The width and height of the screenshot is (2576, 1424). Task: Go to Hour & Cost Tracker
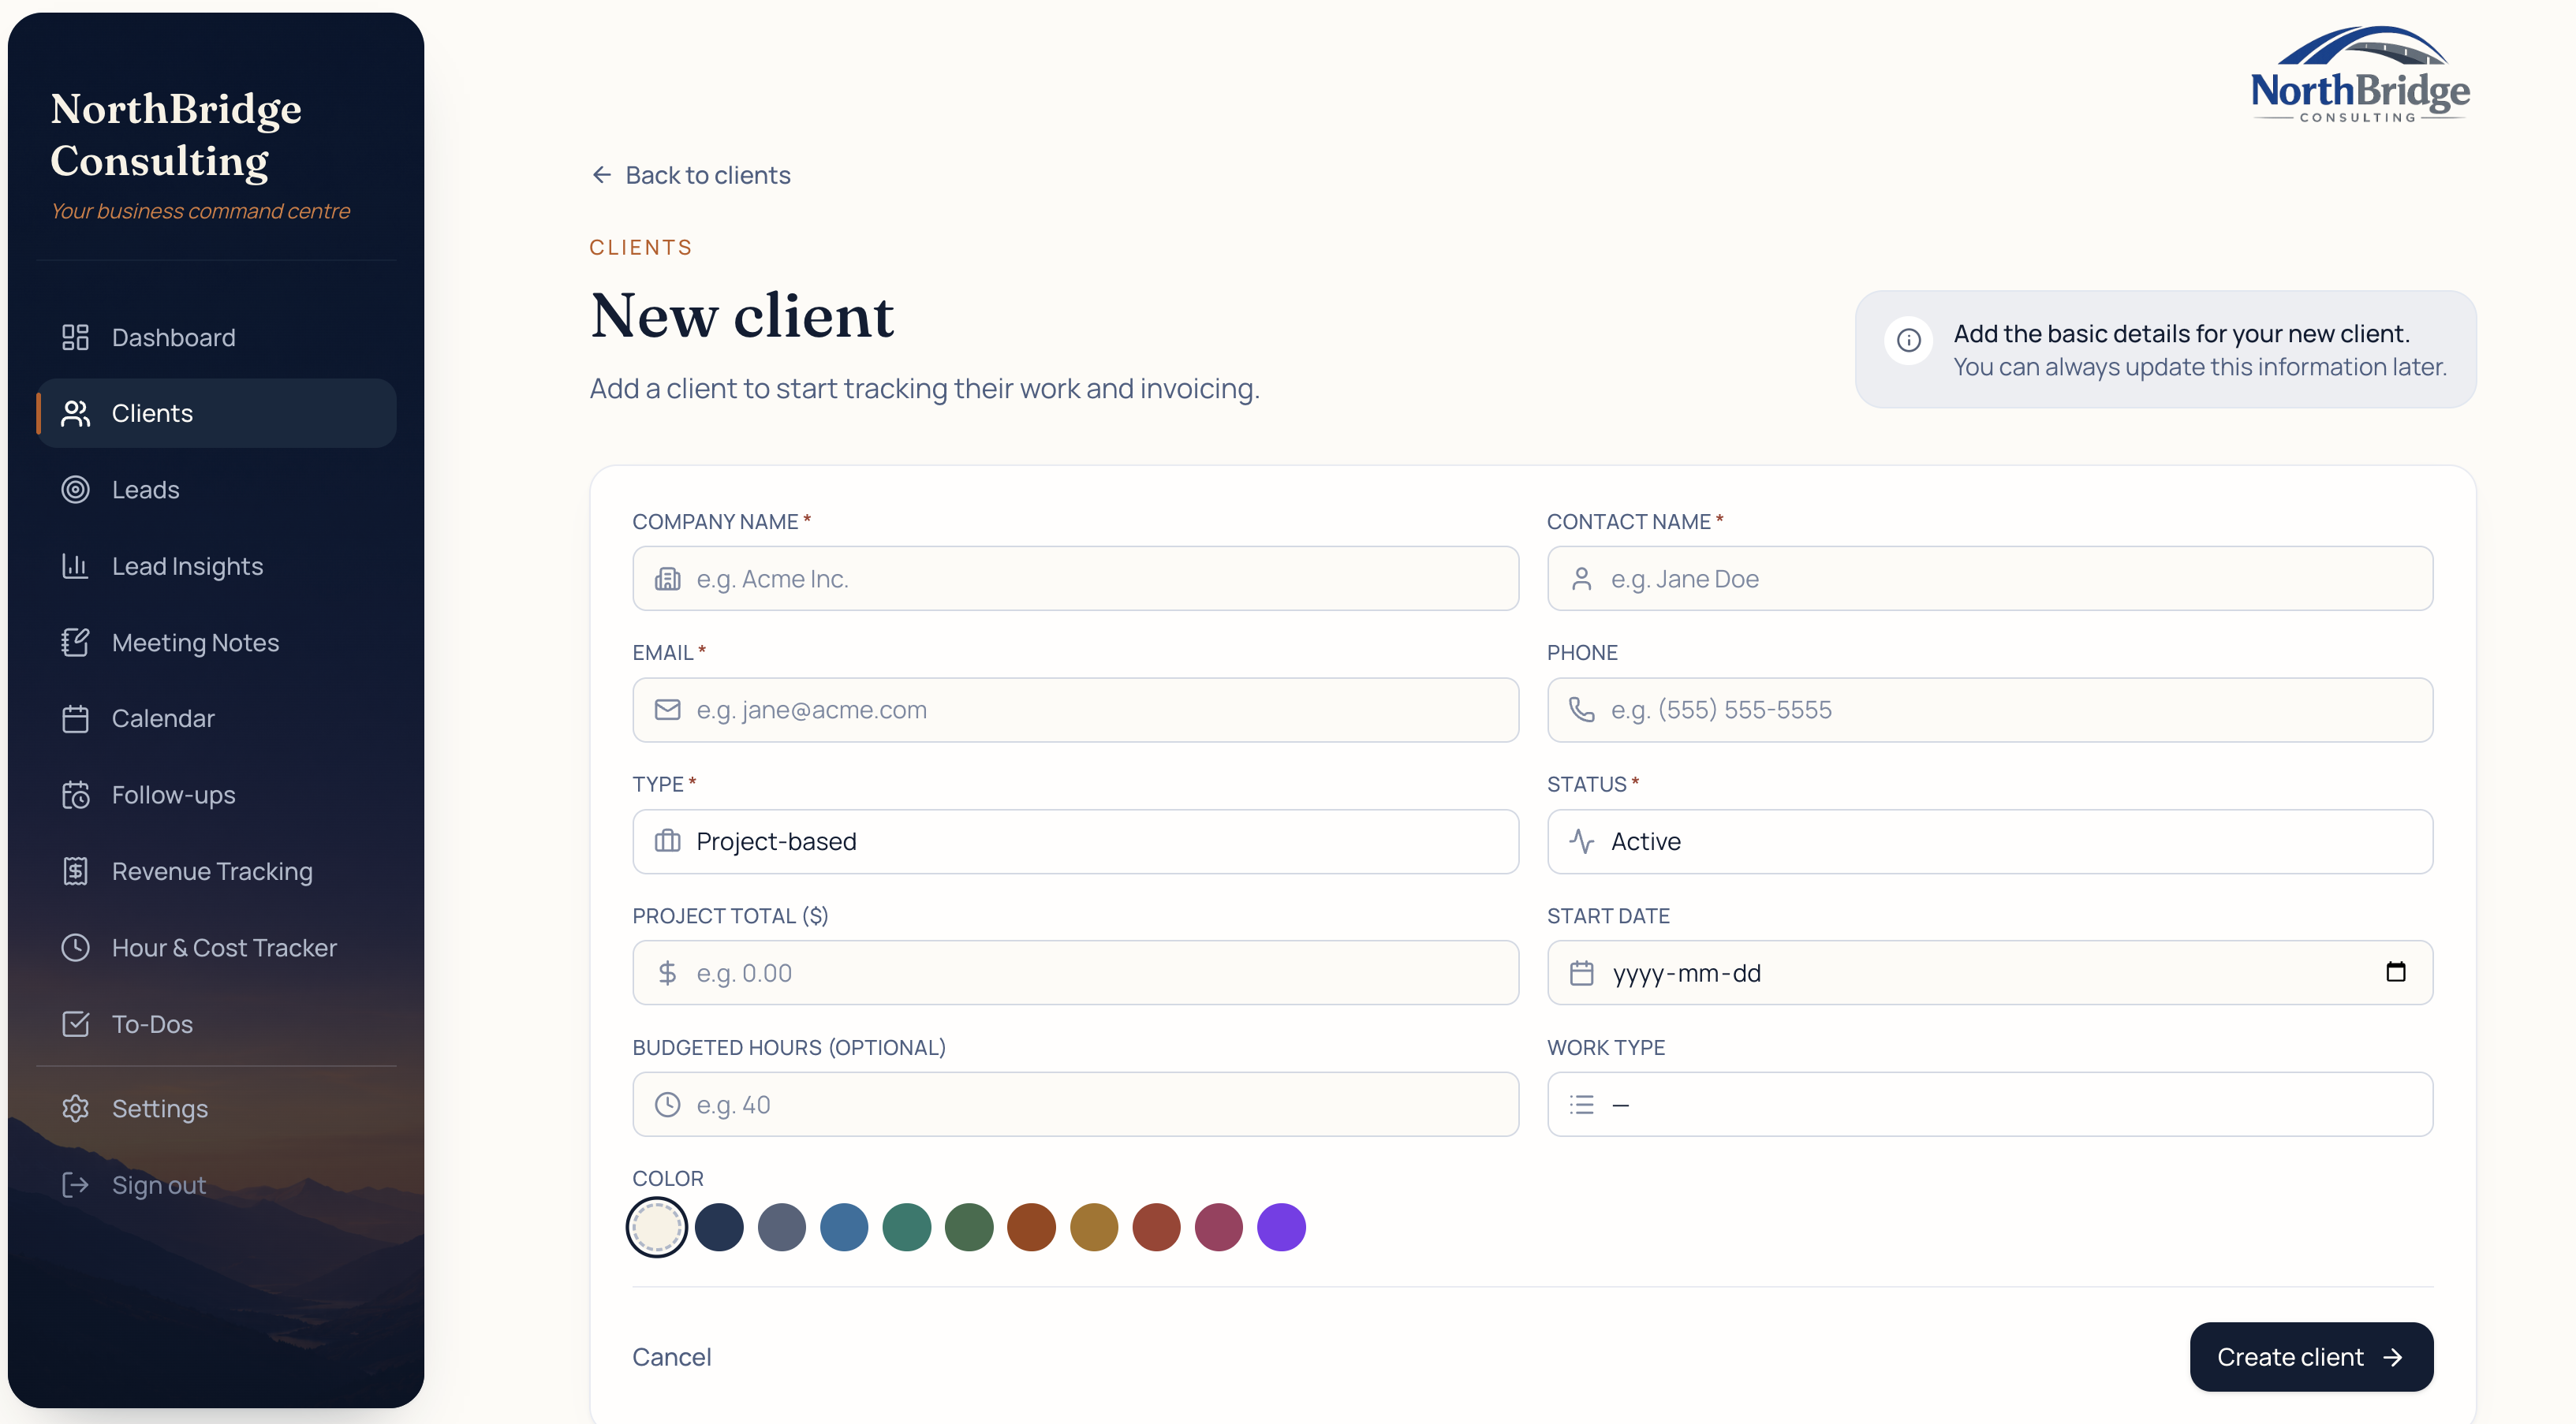click(x=216, y=948)
